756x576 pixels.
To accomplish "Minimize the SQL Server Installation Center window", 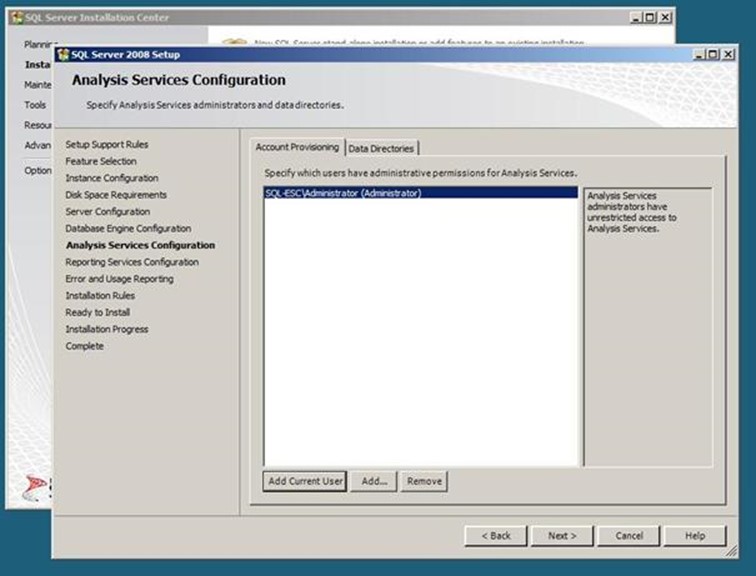I will click(x=636, y=18).
